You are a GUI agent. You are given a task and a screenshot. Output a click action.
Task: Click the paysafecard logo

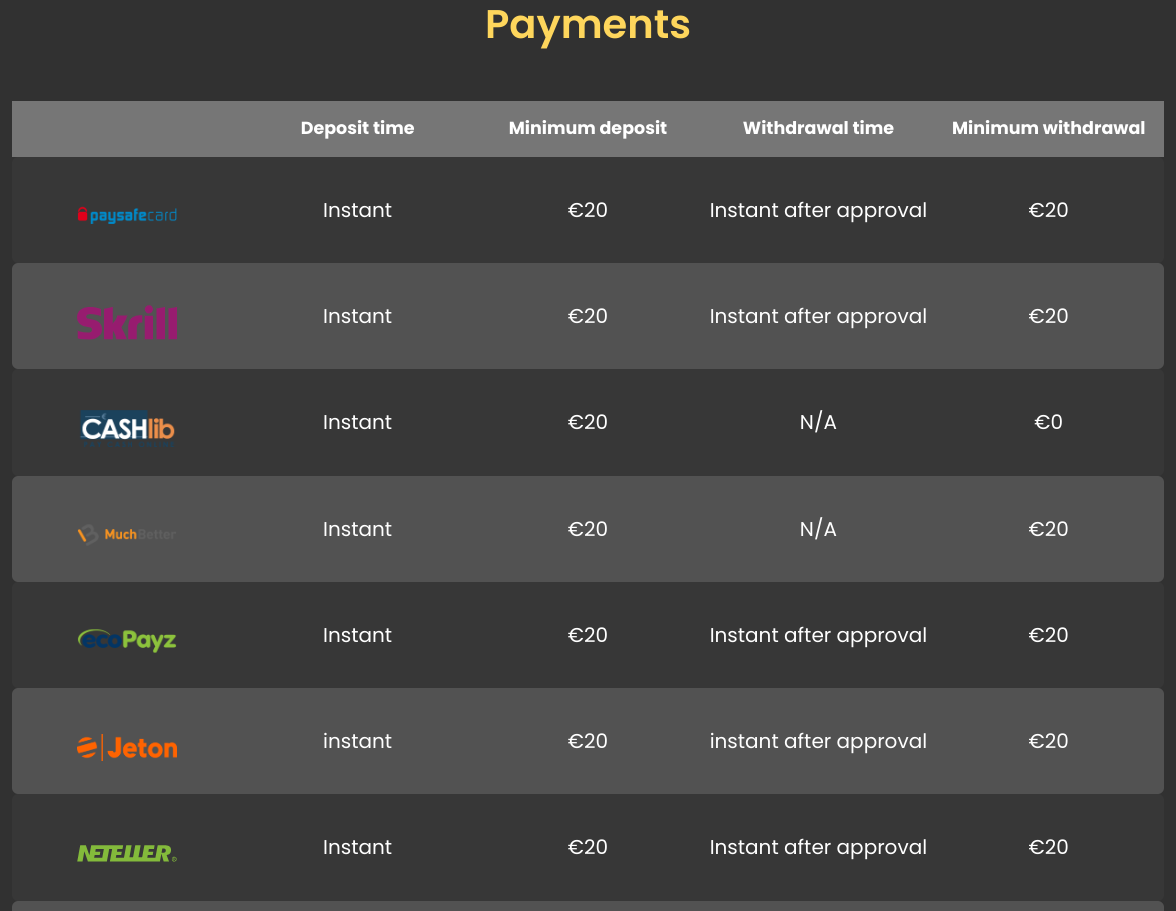click(128, 215)
